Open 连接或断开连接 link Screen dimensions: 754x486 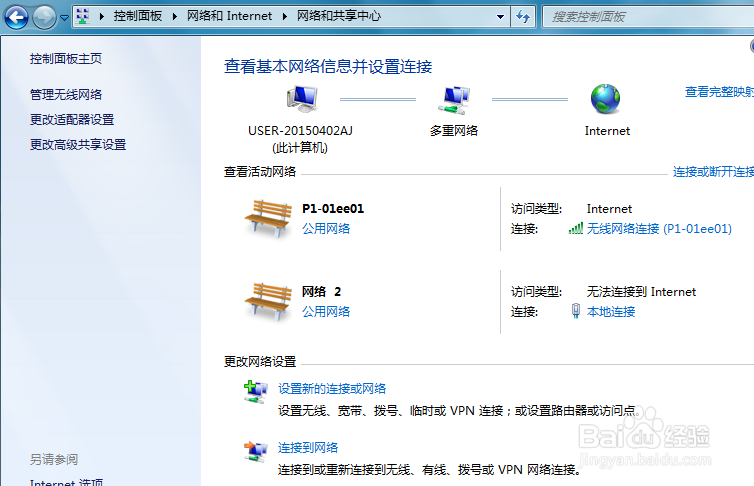point(713,172)
